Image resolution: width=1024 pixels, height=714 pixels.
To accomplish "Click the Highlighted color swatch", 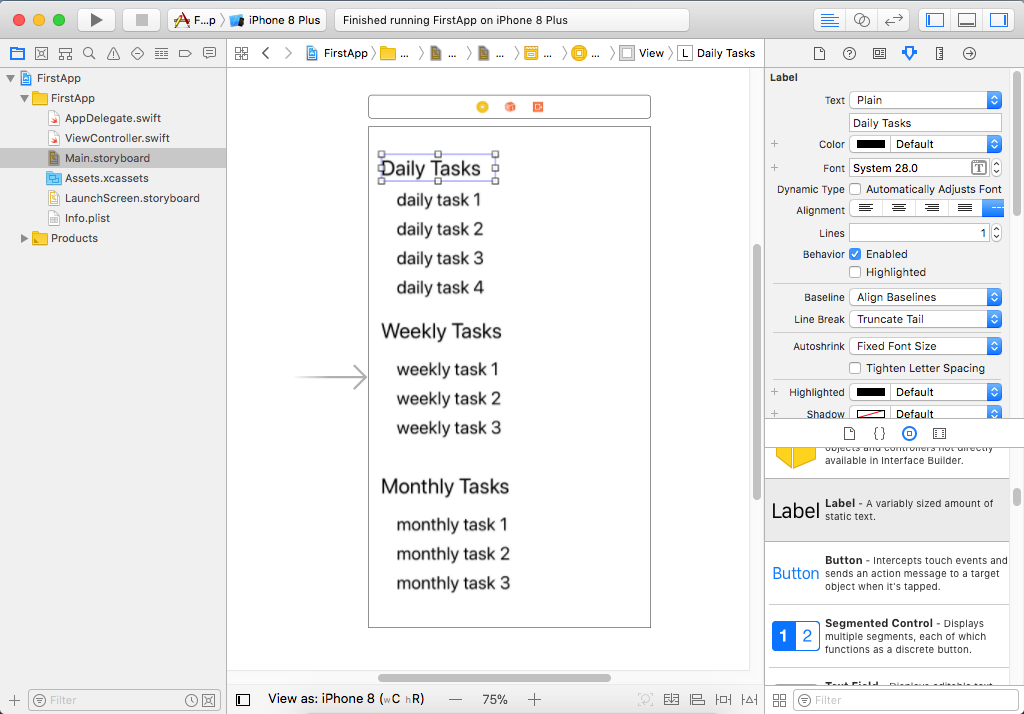I will (x=871, y=392).
